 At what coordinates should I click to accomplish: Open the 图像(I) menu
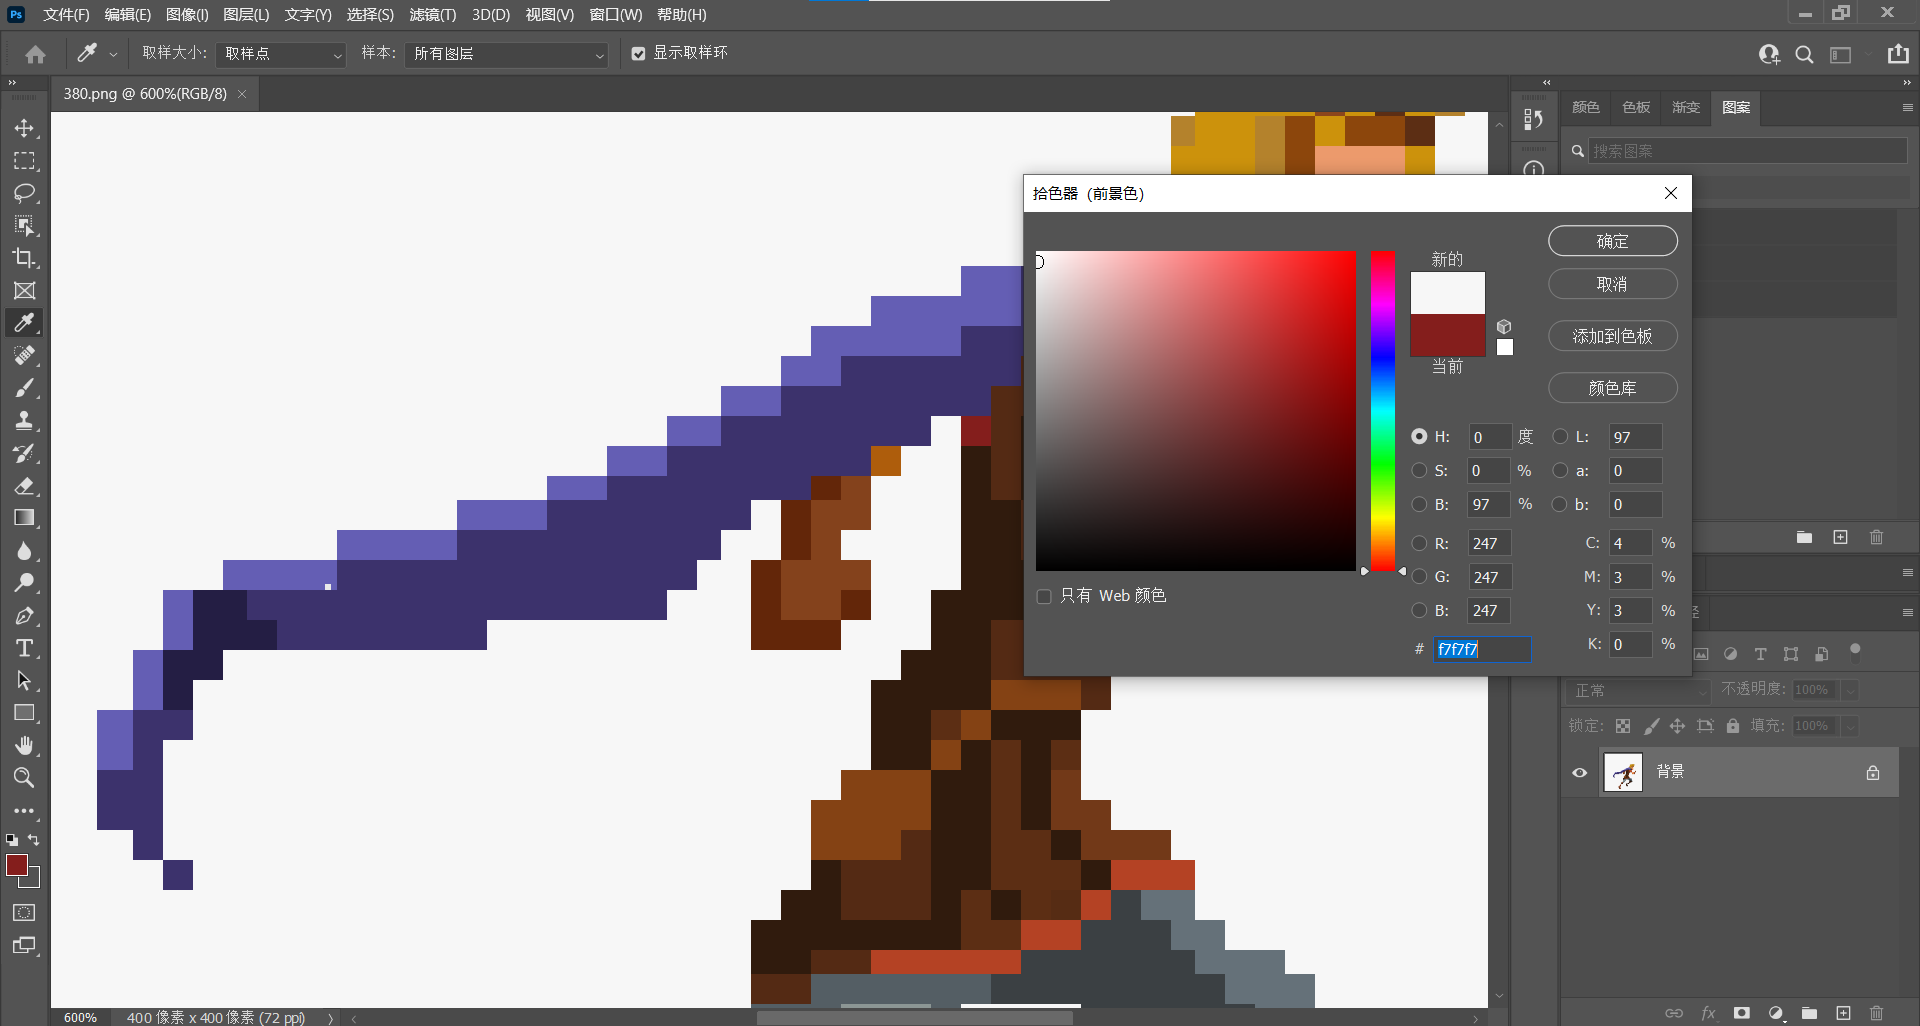[x=187, y=15]
